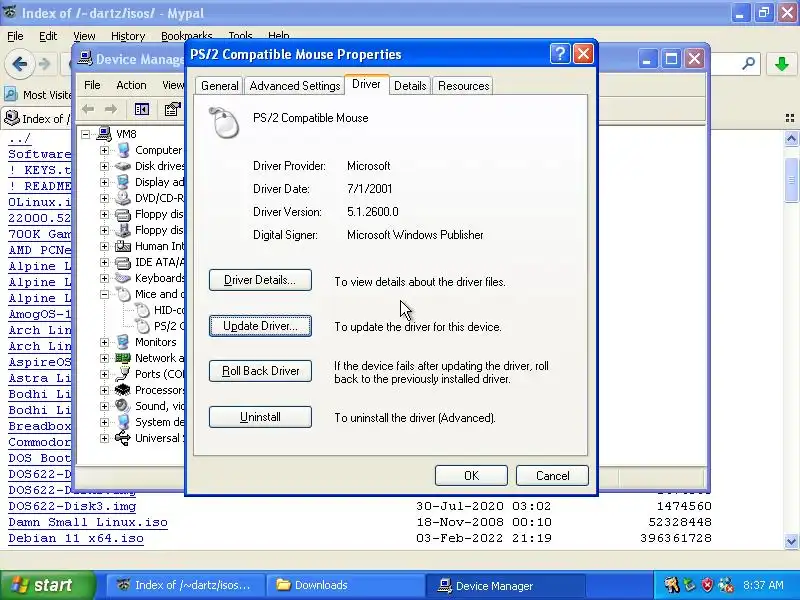Expand the Computer tree node

(x=105, y=151)
